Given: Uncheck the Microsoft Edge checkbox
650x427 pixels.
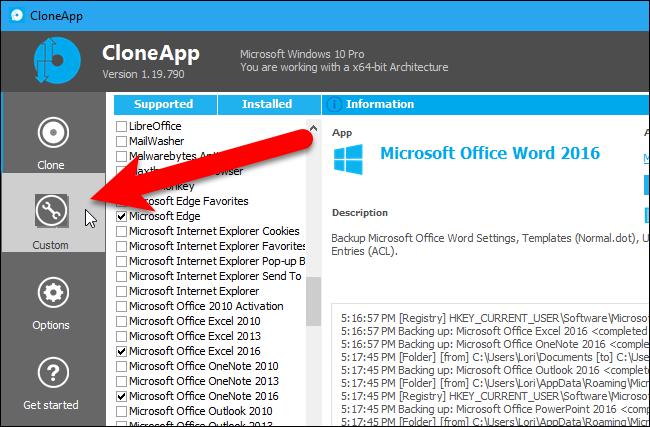Looking at the screenshot, I should tap(121, 216).
